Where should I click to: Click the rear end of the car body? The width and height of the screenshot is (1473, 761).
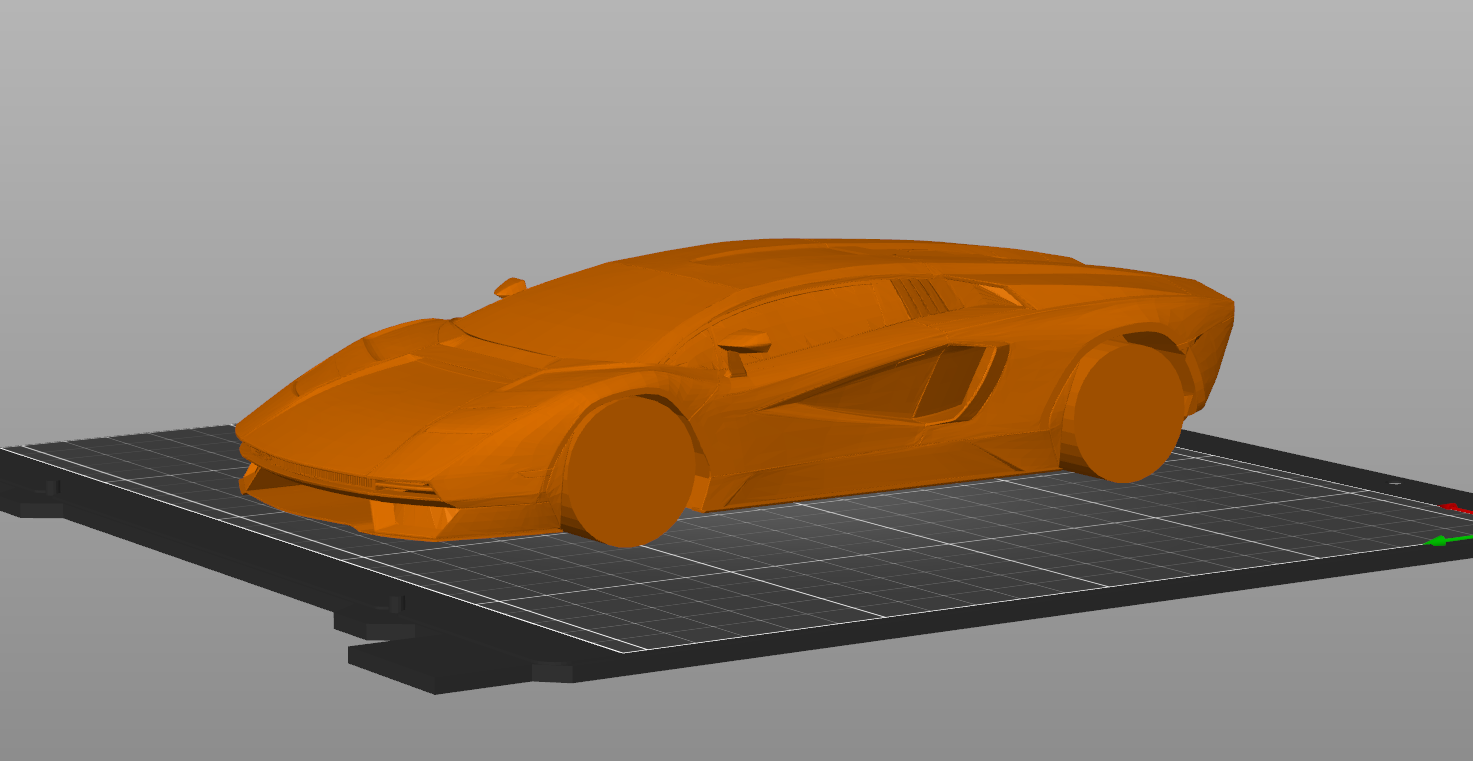(x=1215, y=330)
